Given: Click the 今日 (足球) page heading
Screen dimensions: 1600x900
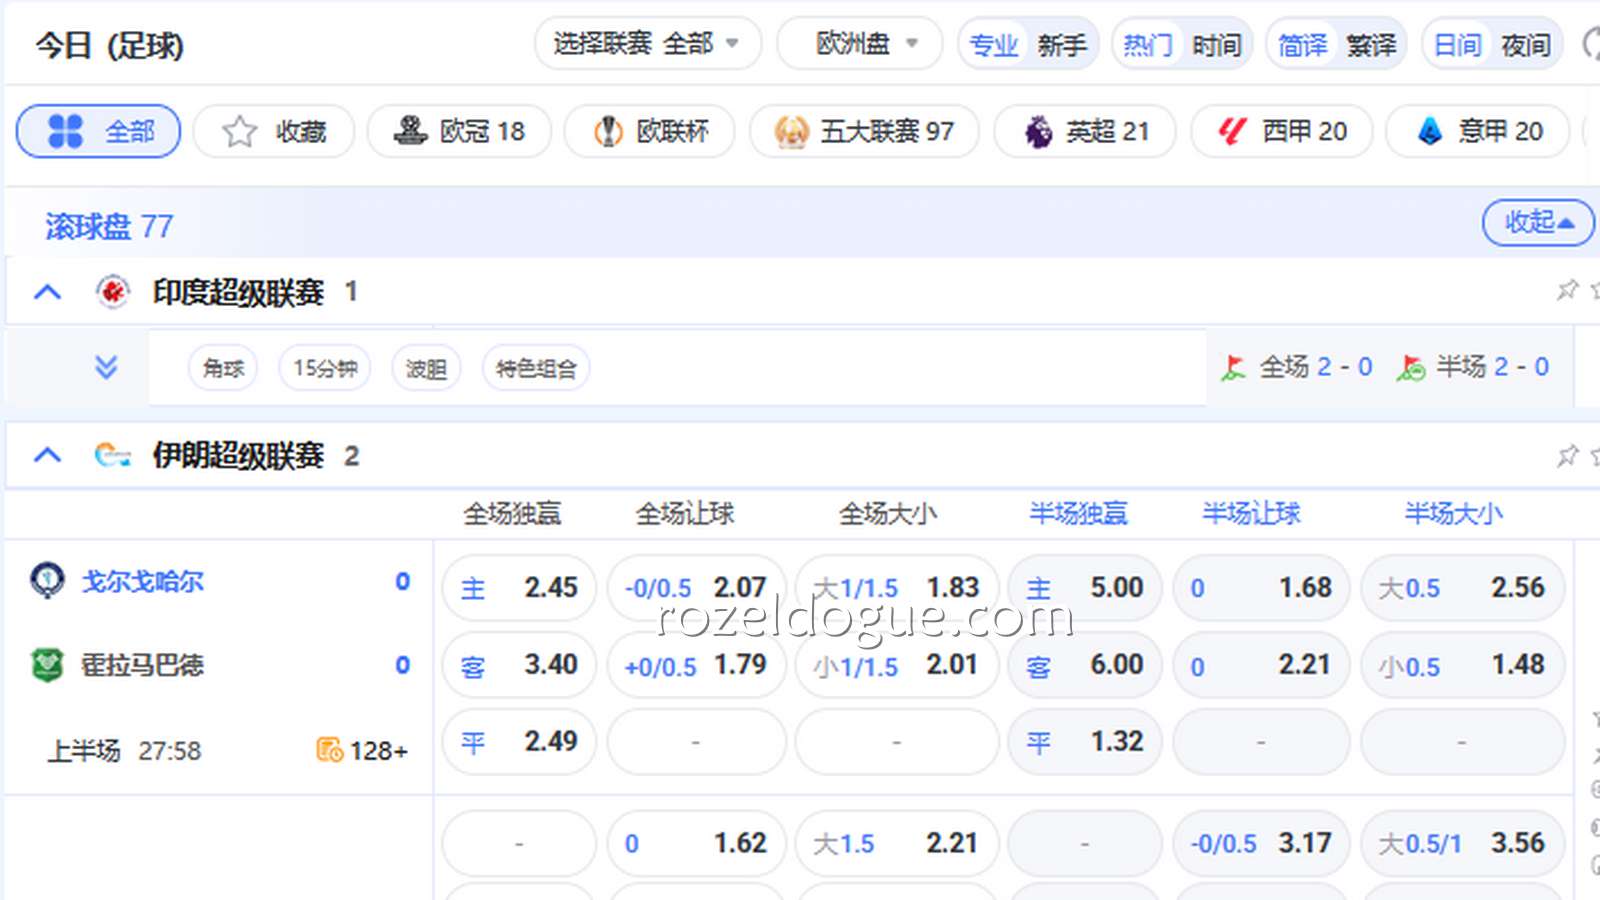Looking at the screenshot, I should [110, 46].
